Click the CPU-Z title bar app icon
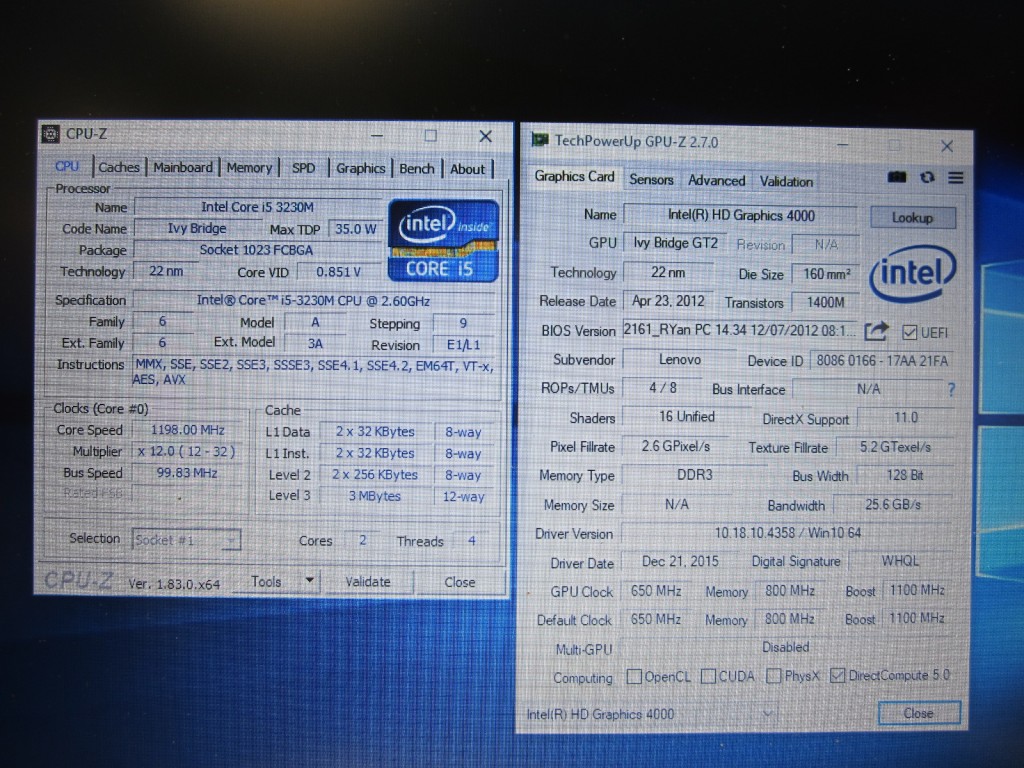 (50, 134)
